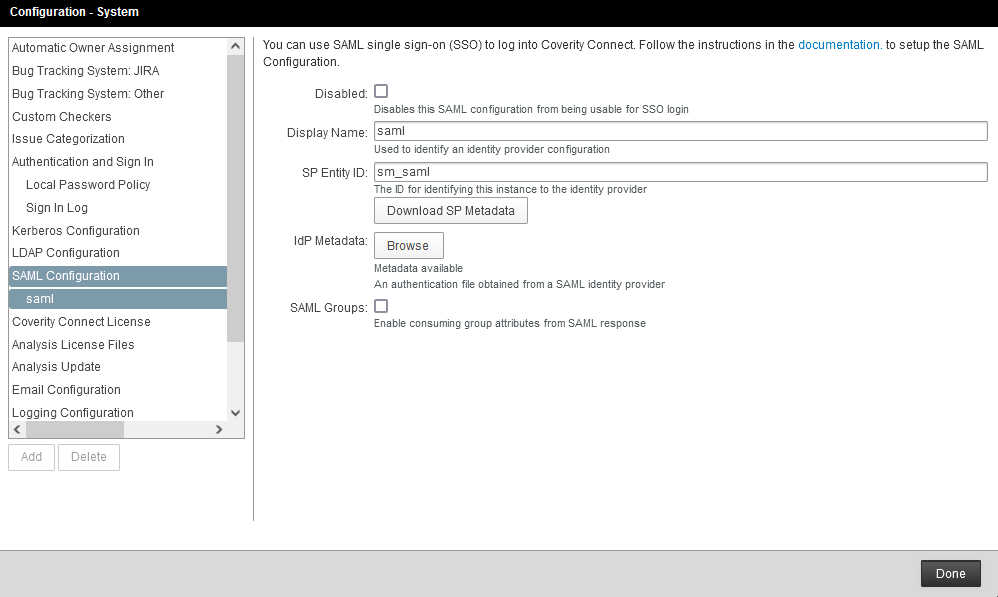The image size is (998, 597).
Task: Click Download SP Metadata button
Action: pos(450,210)
